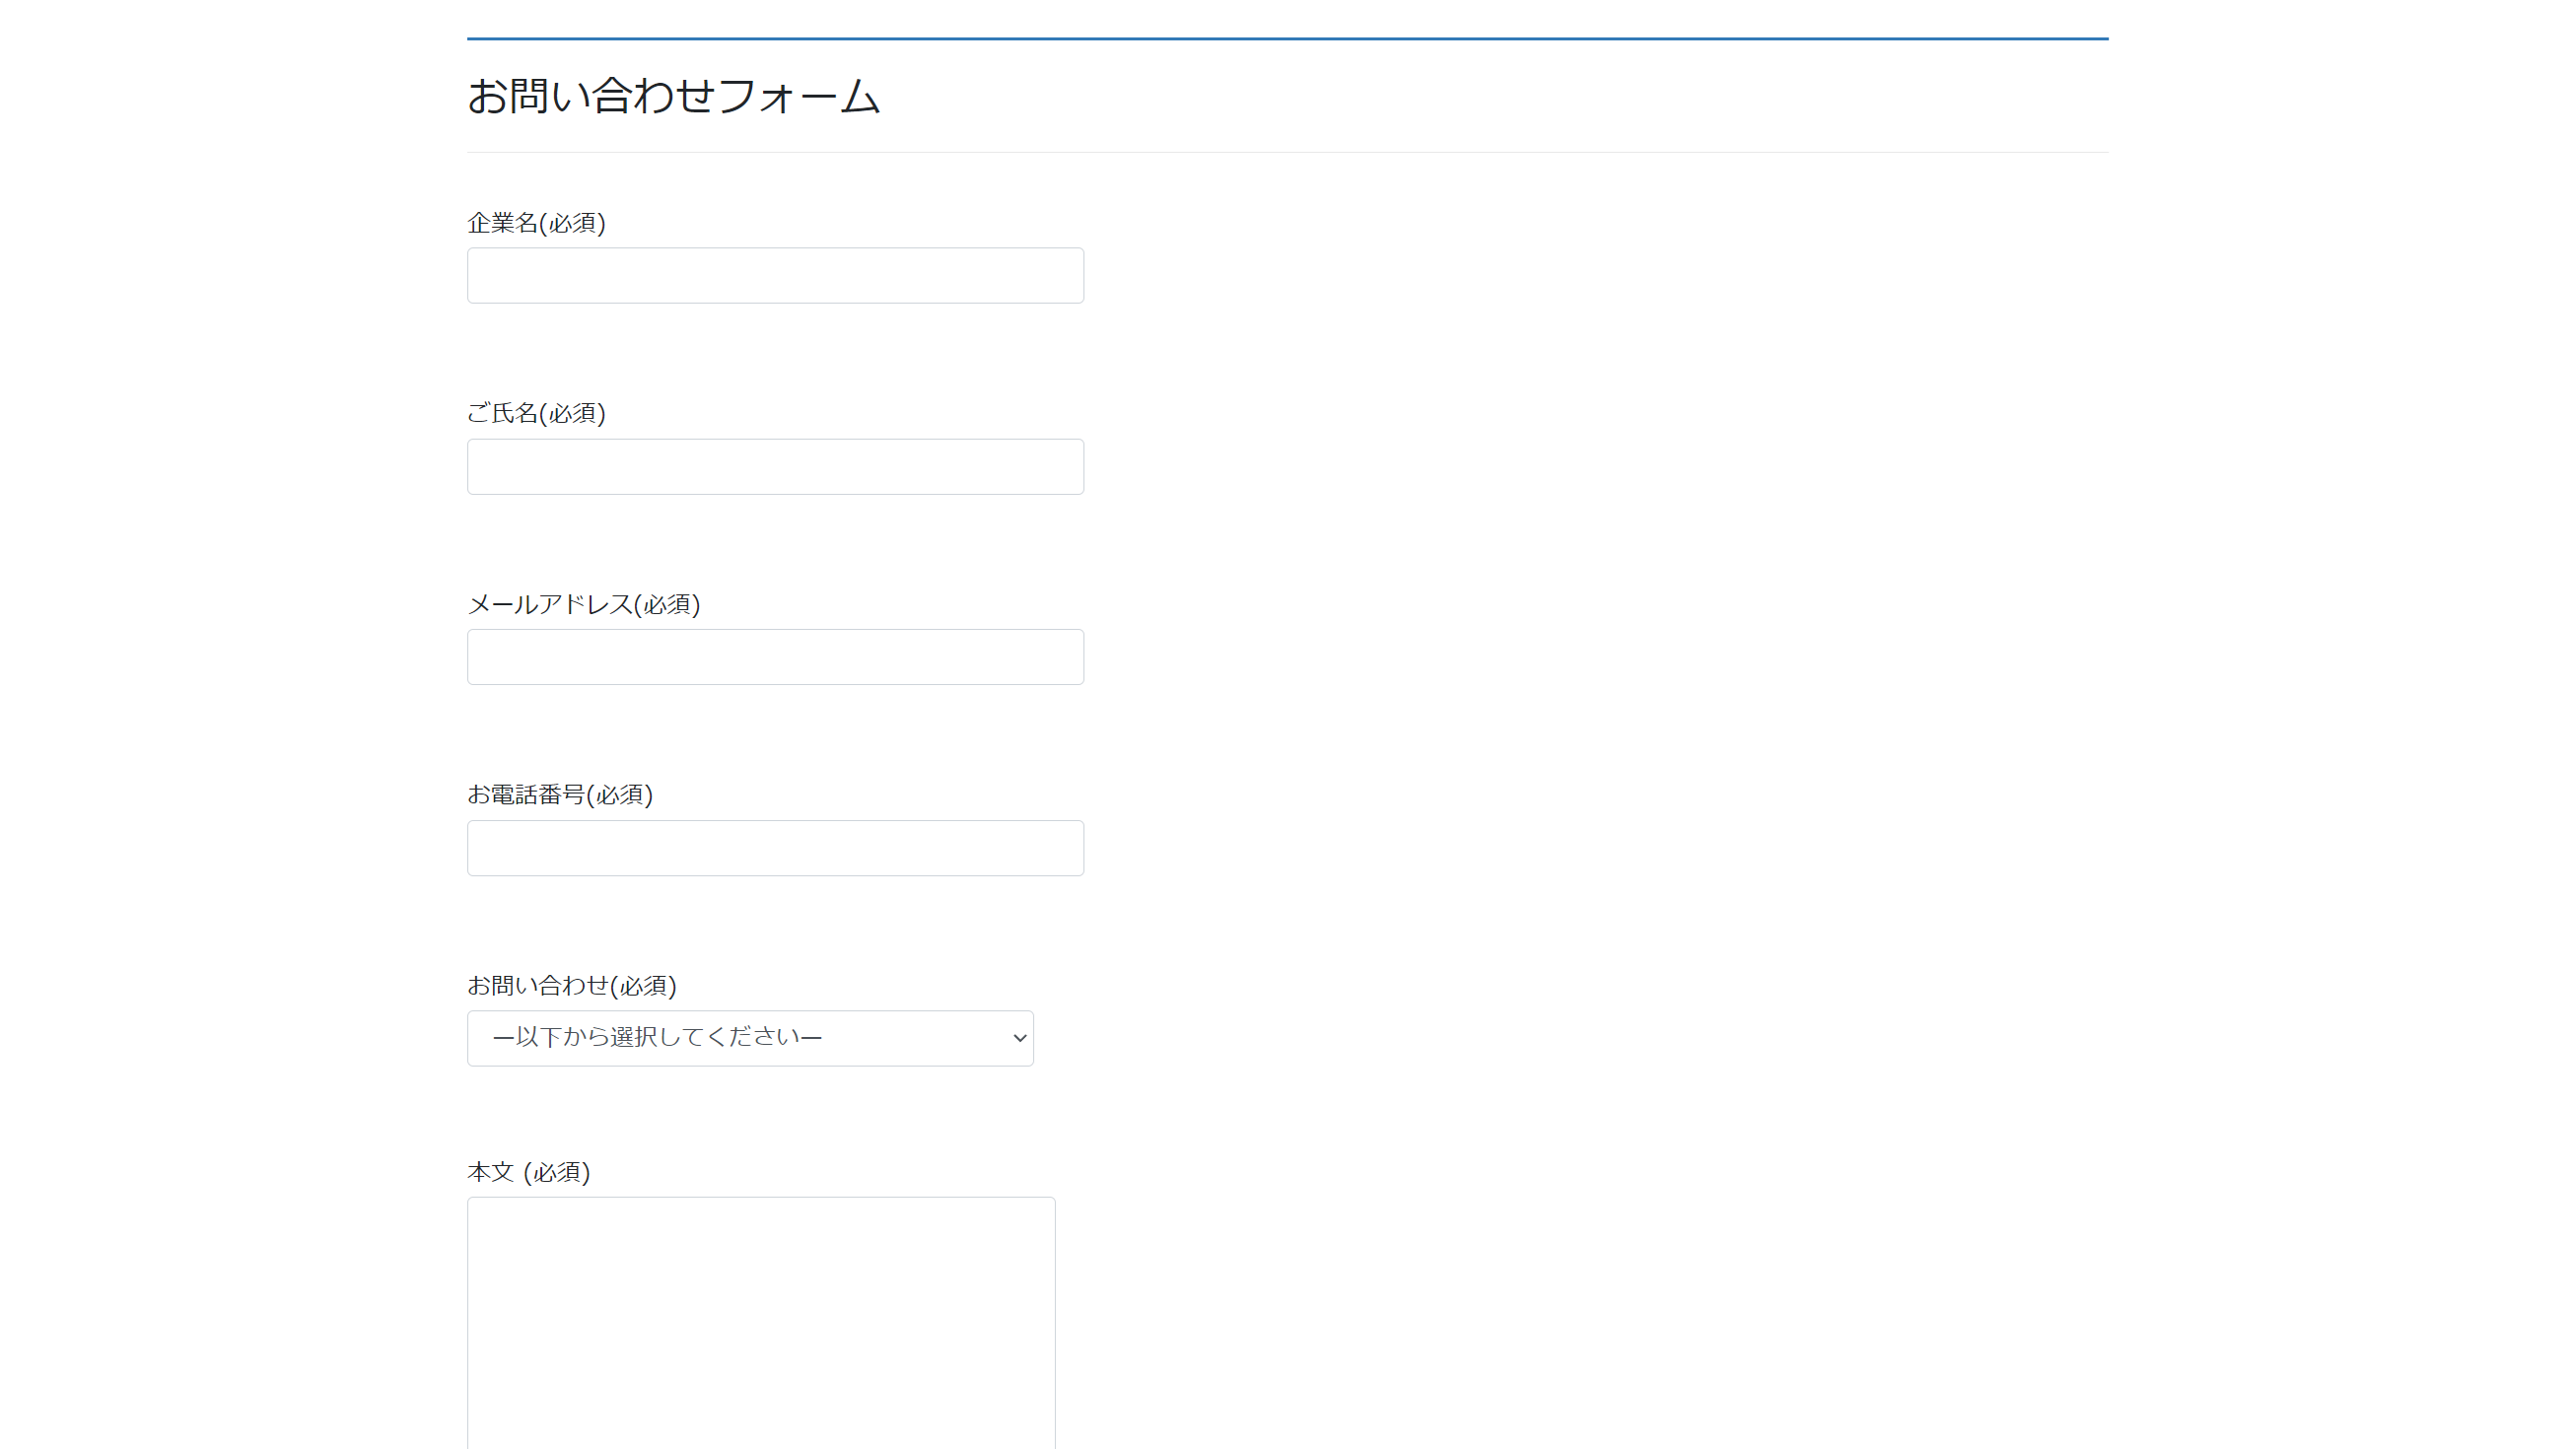Click the chevron arrow in inquiry dropdown
This screenshot has width=2576, height=1449.
(1019, 1038)
